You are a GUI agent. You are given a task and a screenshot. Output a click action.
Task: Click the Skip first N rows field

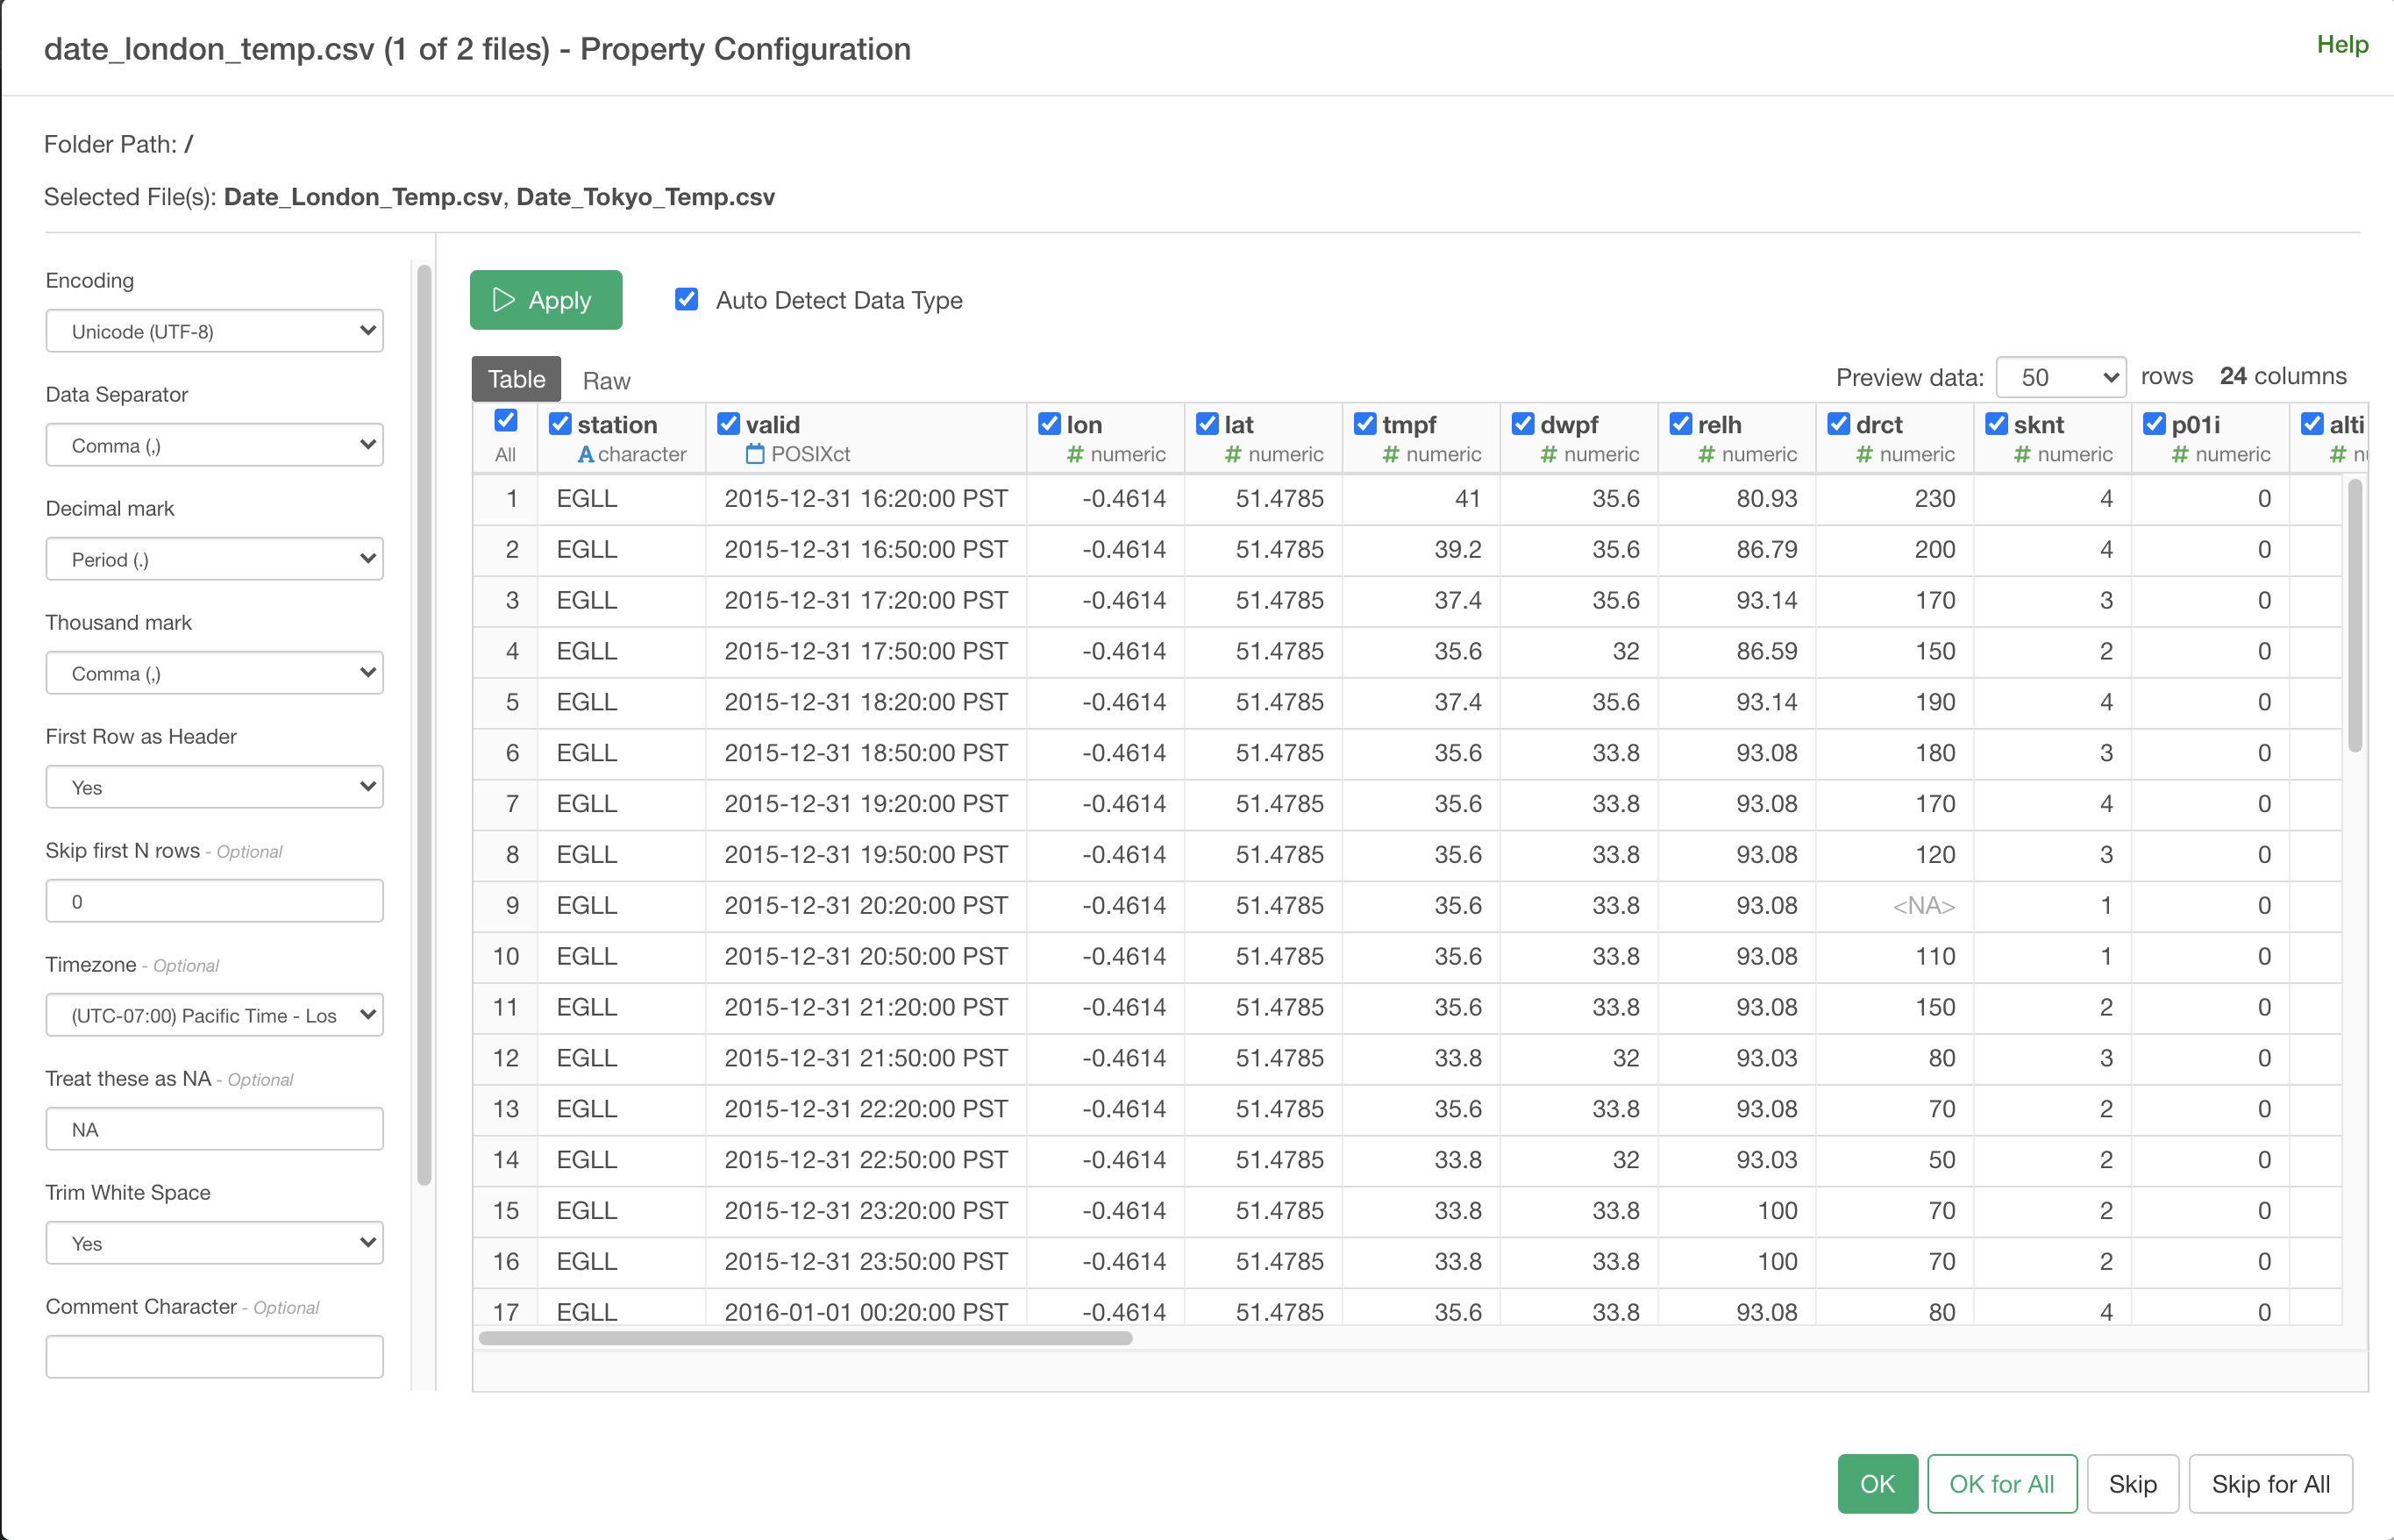(214, 901)
